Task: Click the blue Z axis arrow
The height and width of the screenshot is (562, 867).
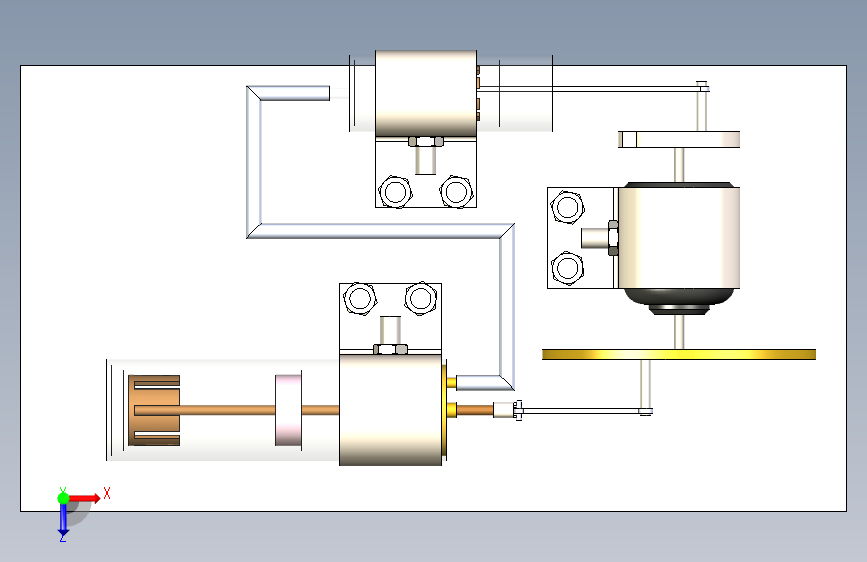Action: pyautogui.click(x=63, y=520)
